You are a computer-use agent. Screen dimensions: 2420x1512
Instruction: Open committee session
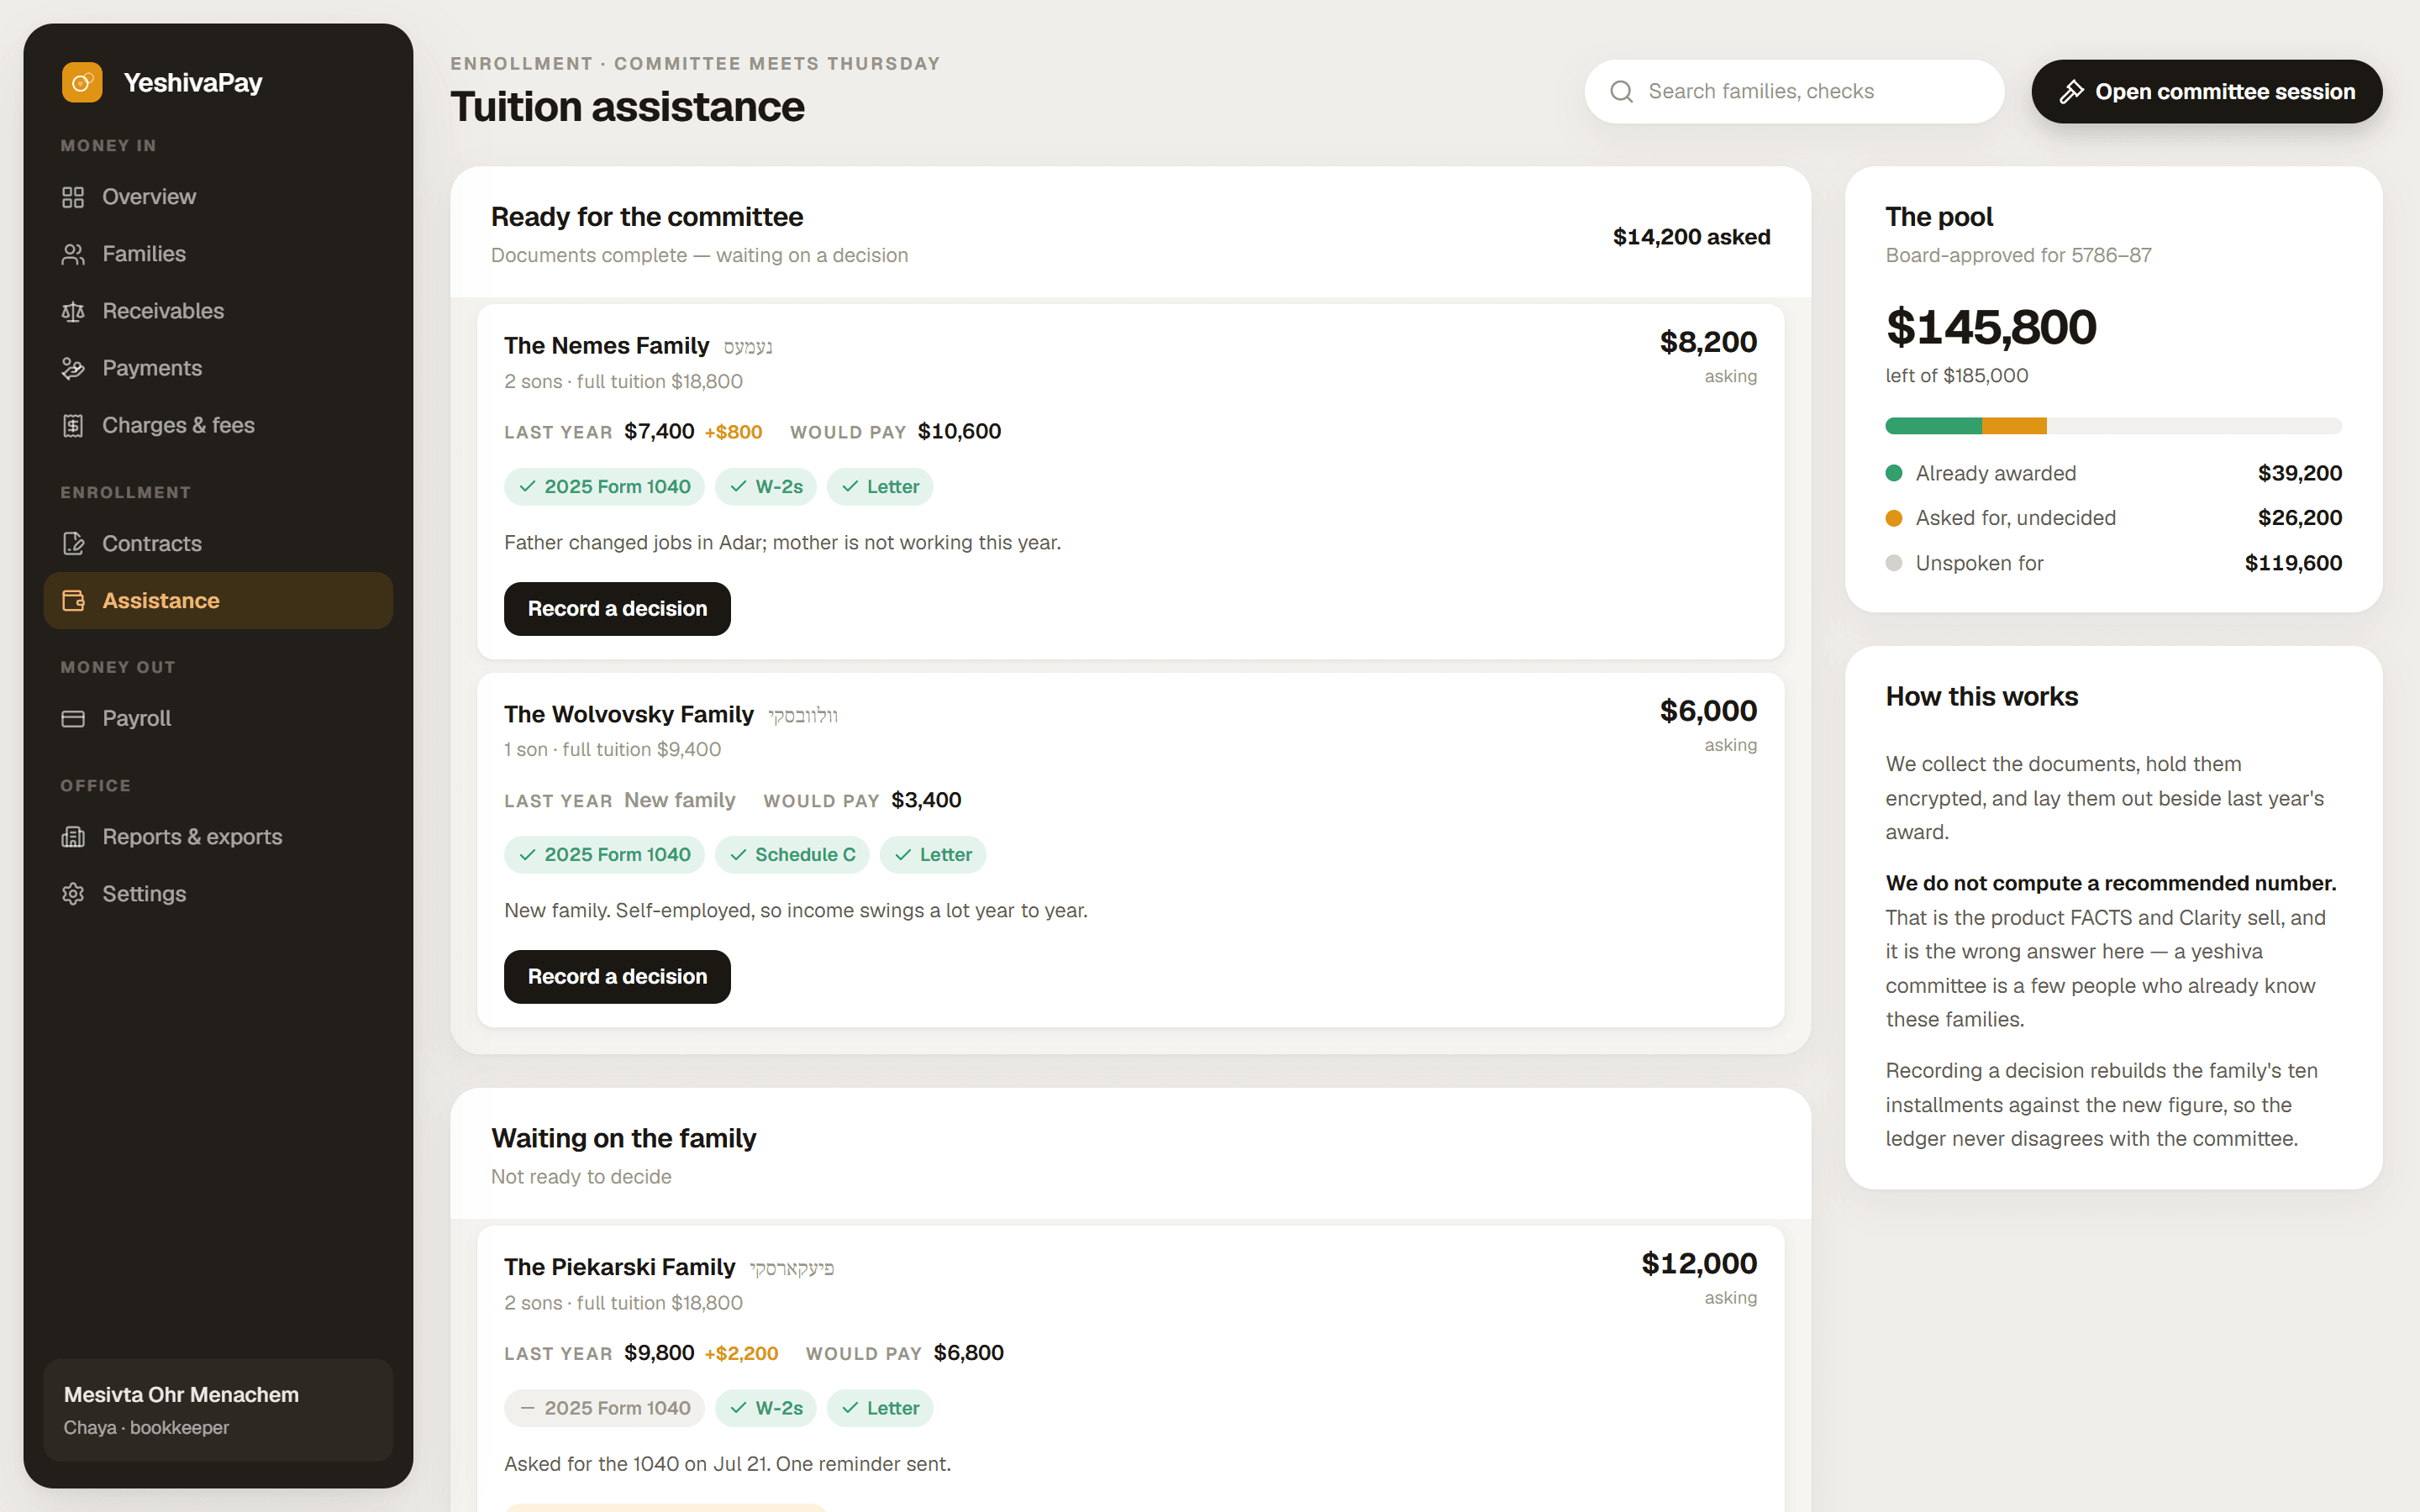click(2206, 92)
